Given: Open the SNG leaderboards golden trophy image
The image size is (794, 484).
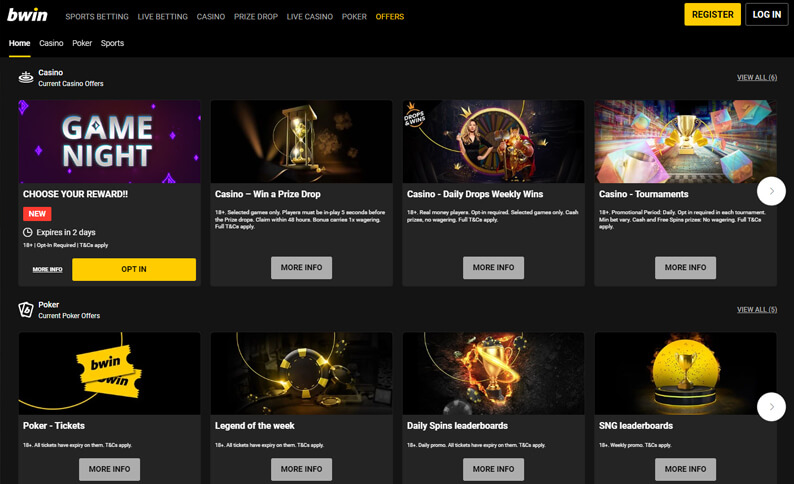Looking at the screenshot, I should point(685,374).
